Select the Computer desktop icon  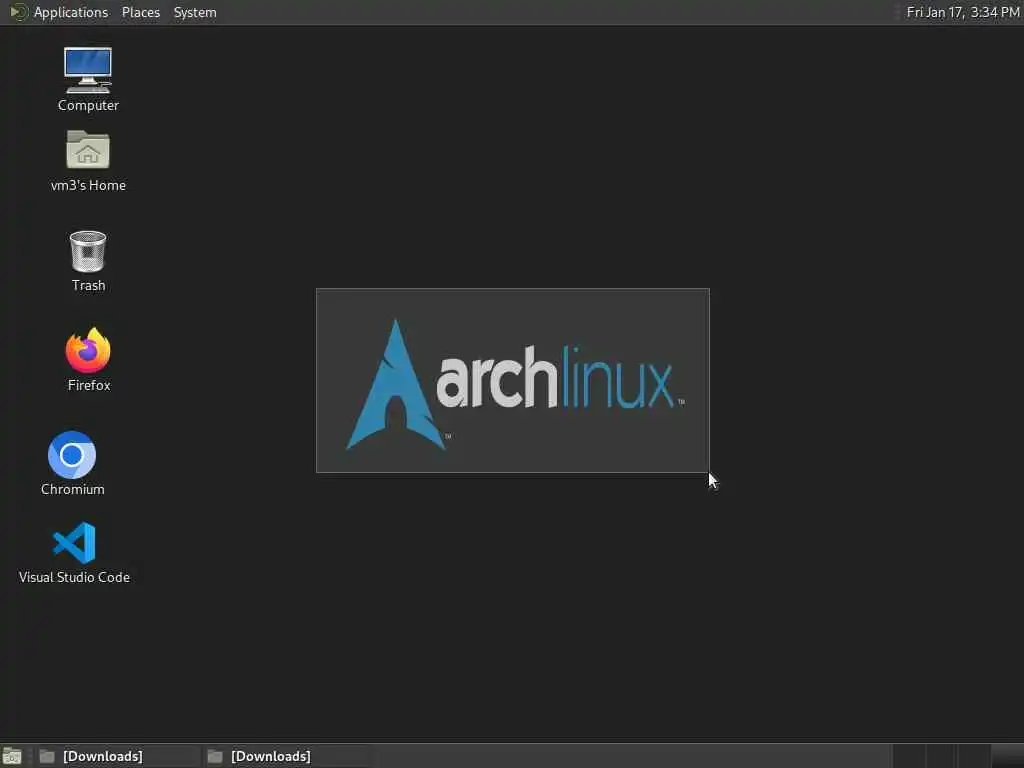tap(88, 71)
